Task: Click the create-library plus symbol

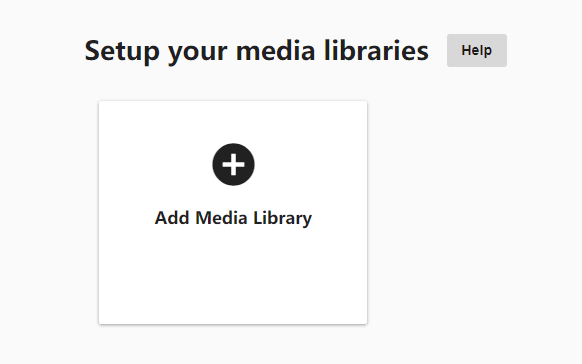Action: [233, 164]
